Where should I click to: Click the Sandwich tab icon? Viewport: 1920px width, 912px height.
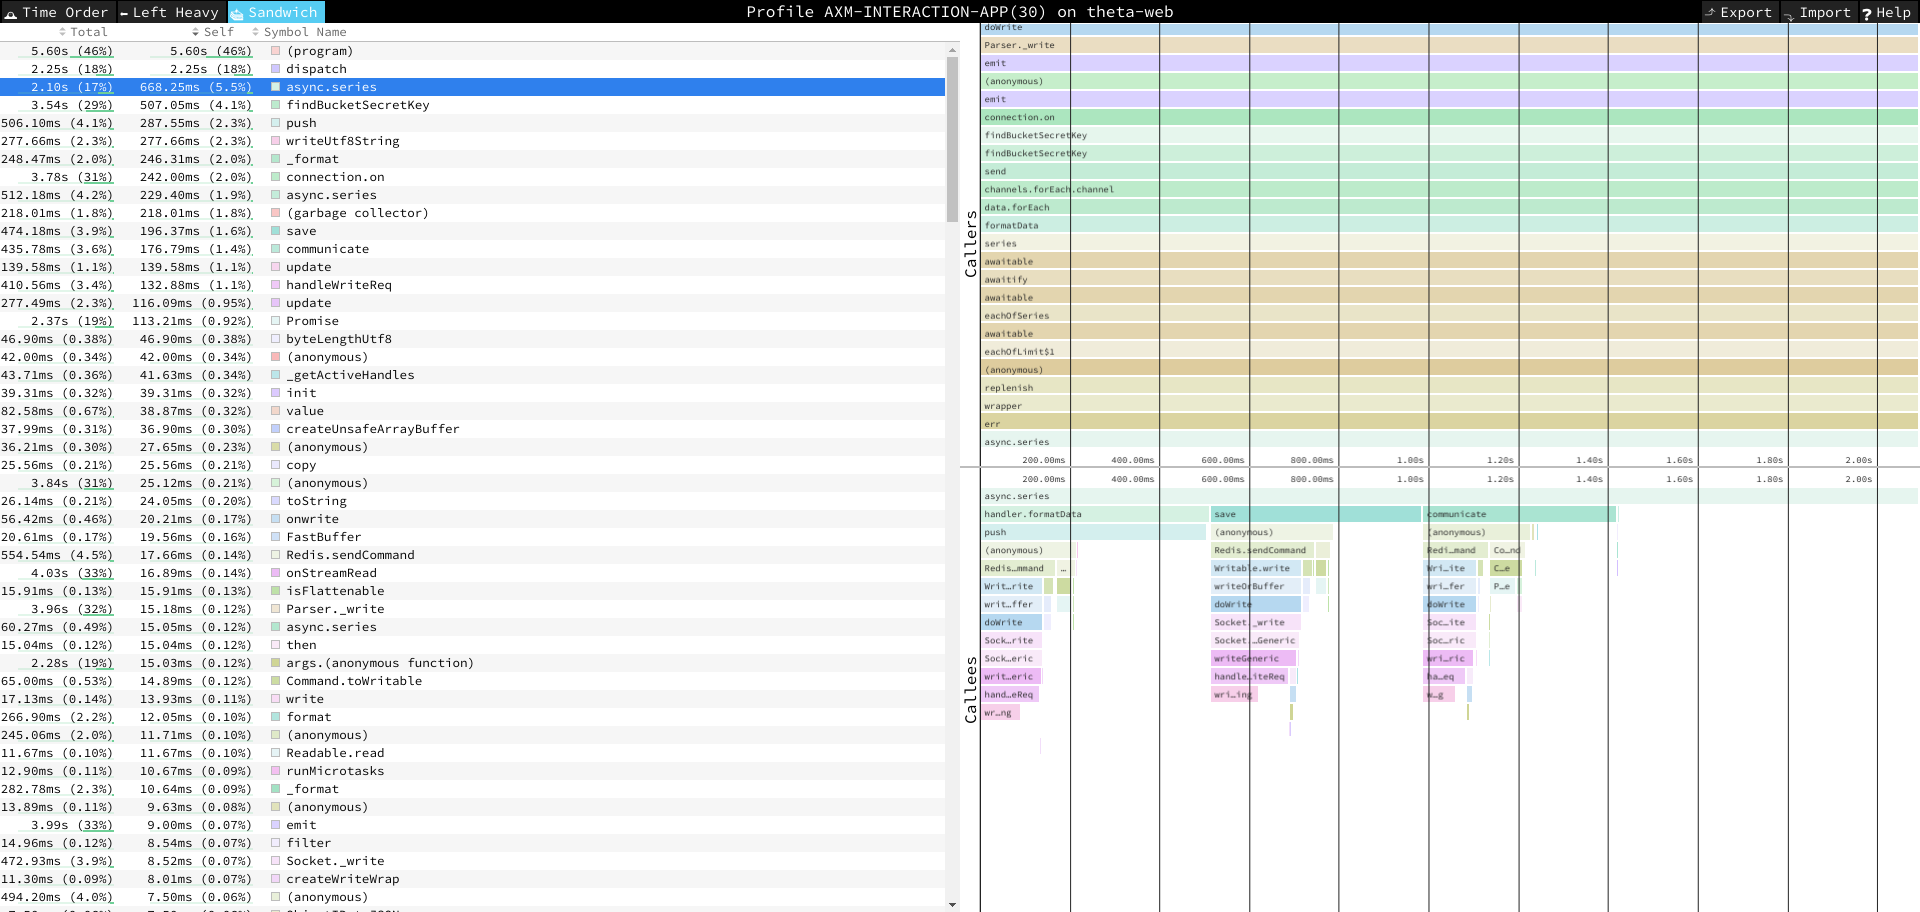tap(238, 13)
